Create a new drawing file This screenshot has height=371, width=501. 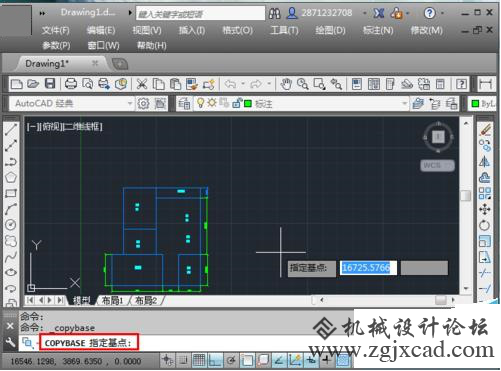(16, 84)
